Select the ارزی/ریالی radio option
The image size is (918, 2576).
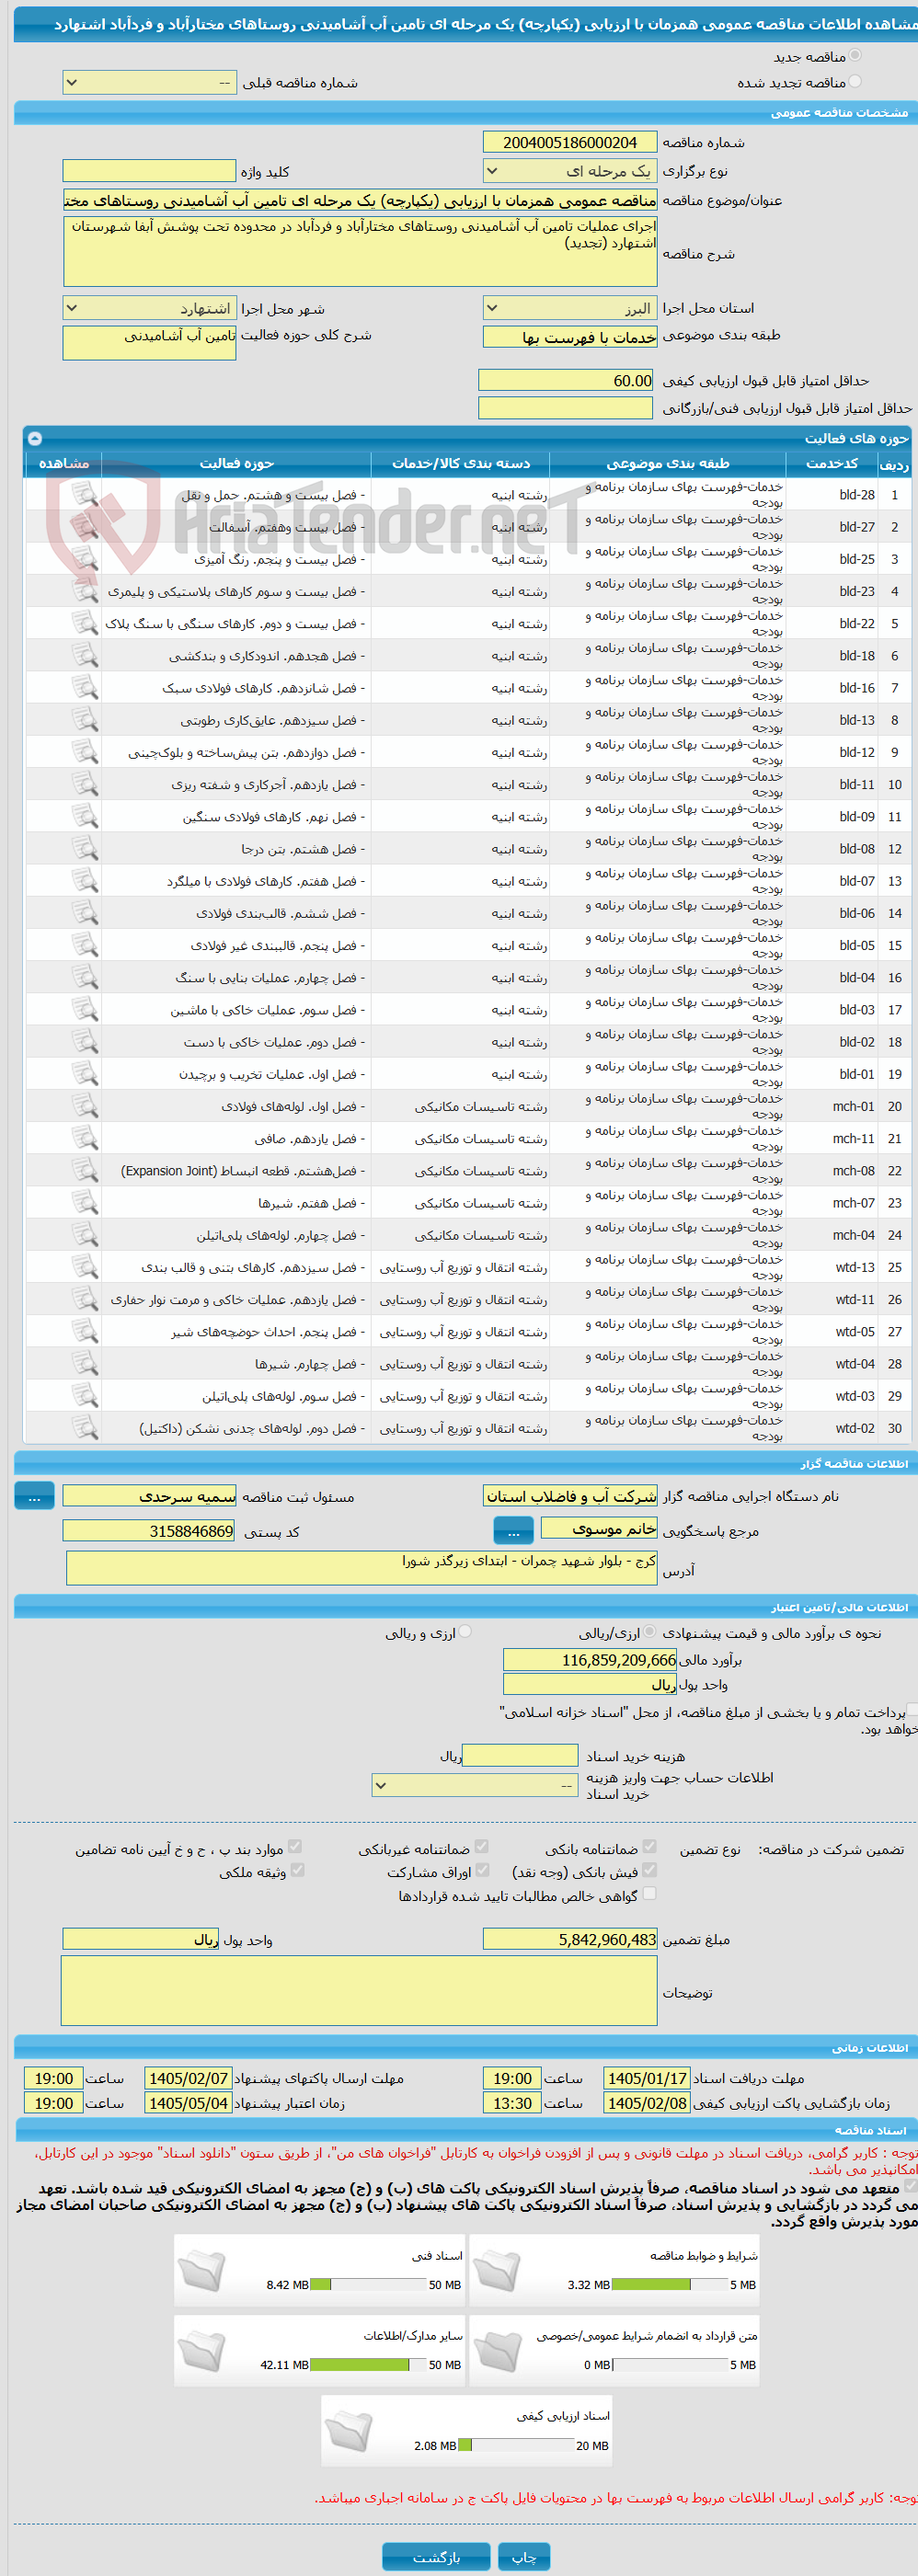[x=651, y=1632]
